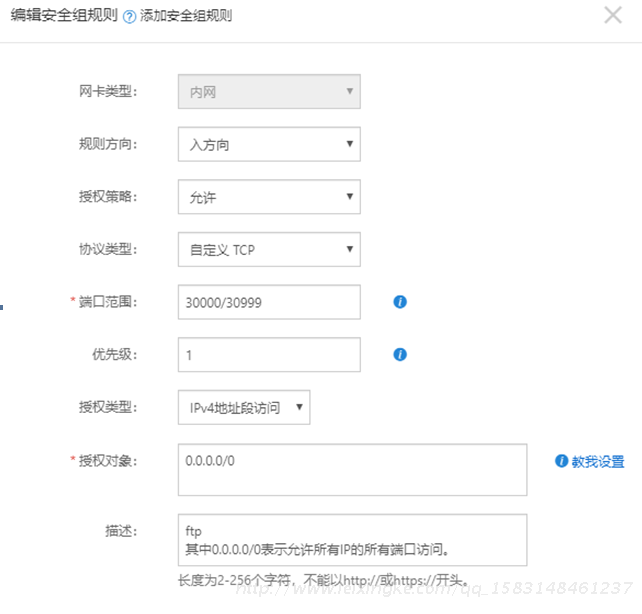Focus the 描述 text area containing ftp
Viewport: 642px width, 614px height.
pos(352,539)
